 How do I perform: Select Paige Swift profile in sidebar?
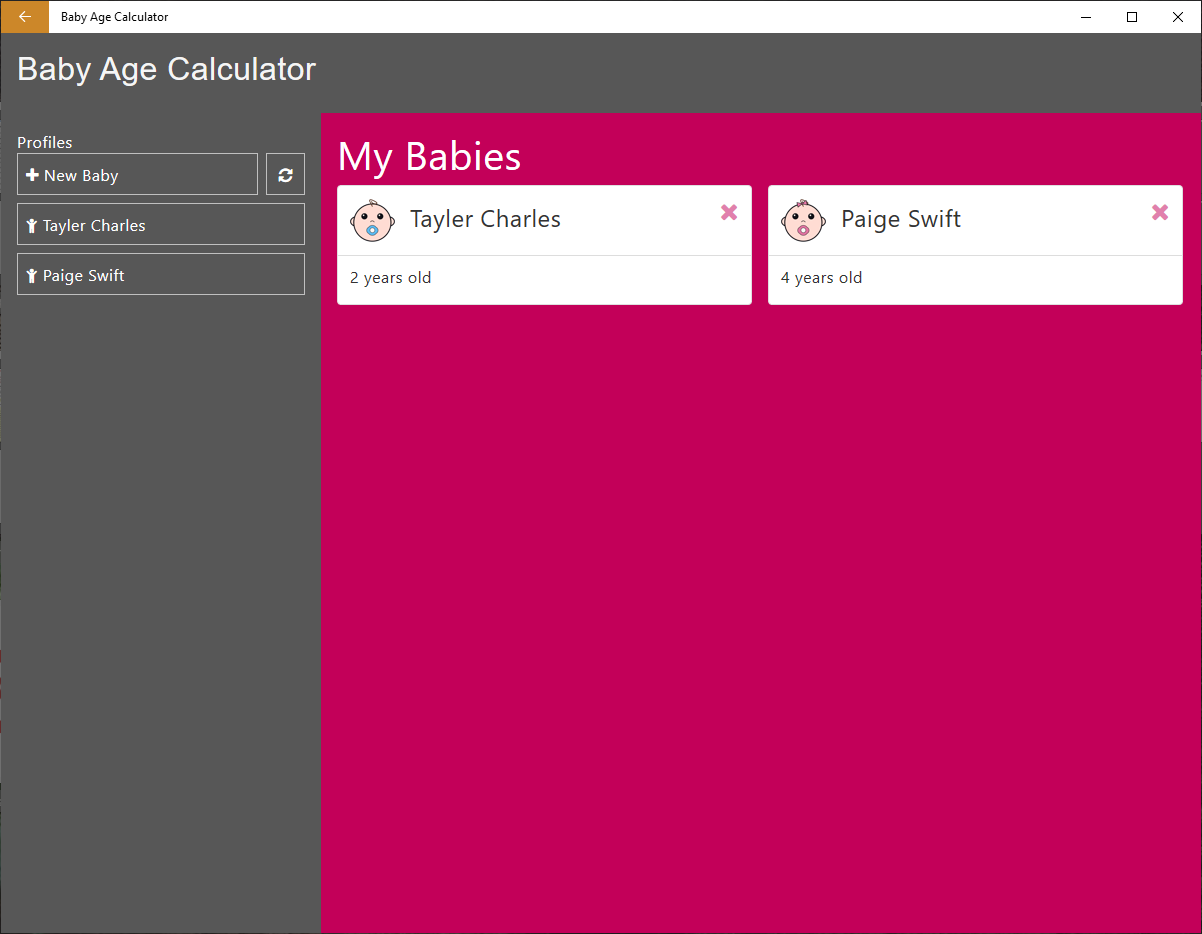[160, 275]
